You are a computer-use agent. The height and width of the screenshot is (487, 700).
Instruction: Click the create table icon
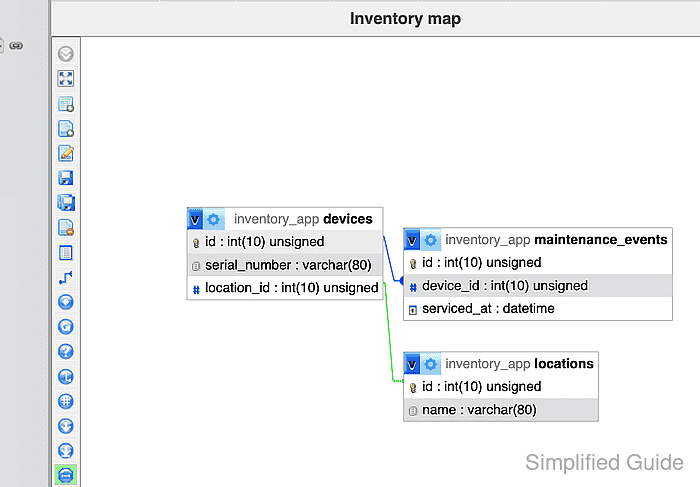pos(66,253)
